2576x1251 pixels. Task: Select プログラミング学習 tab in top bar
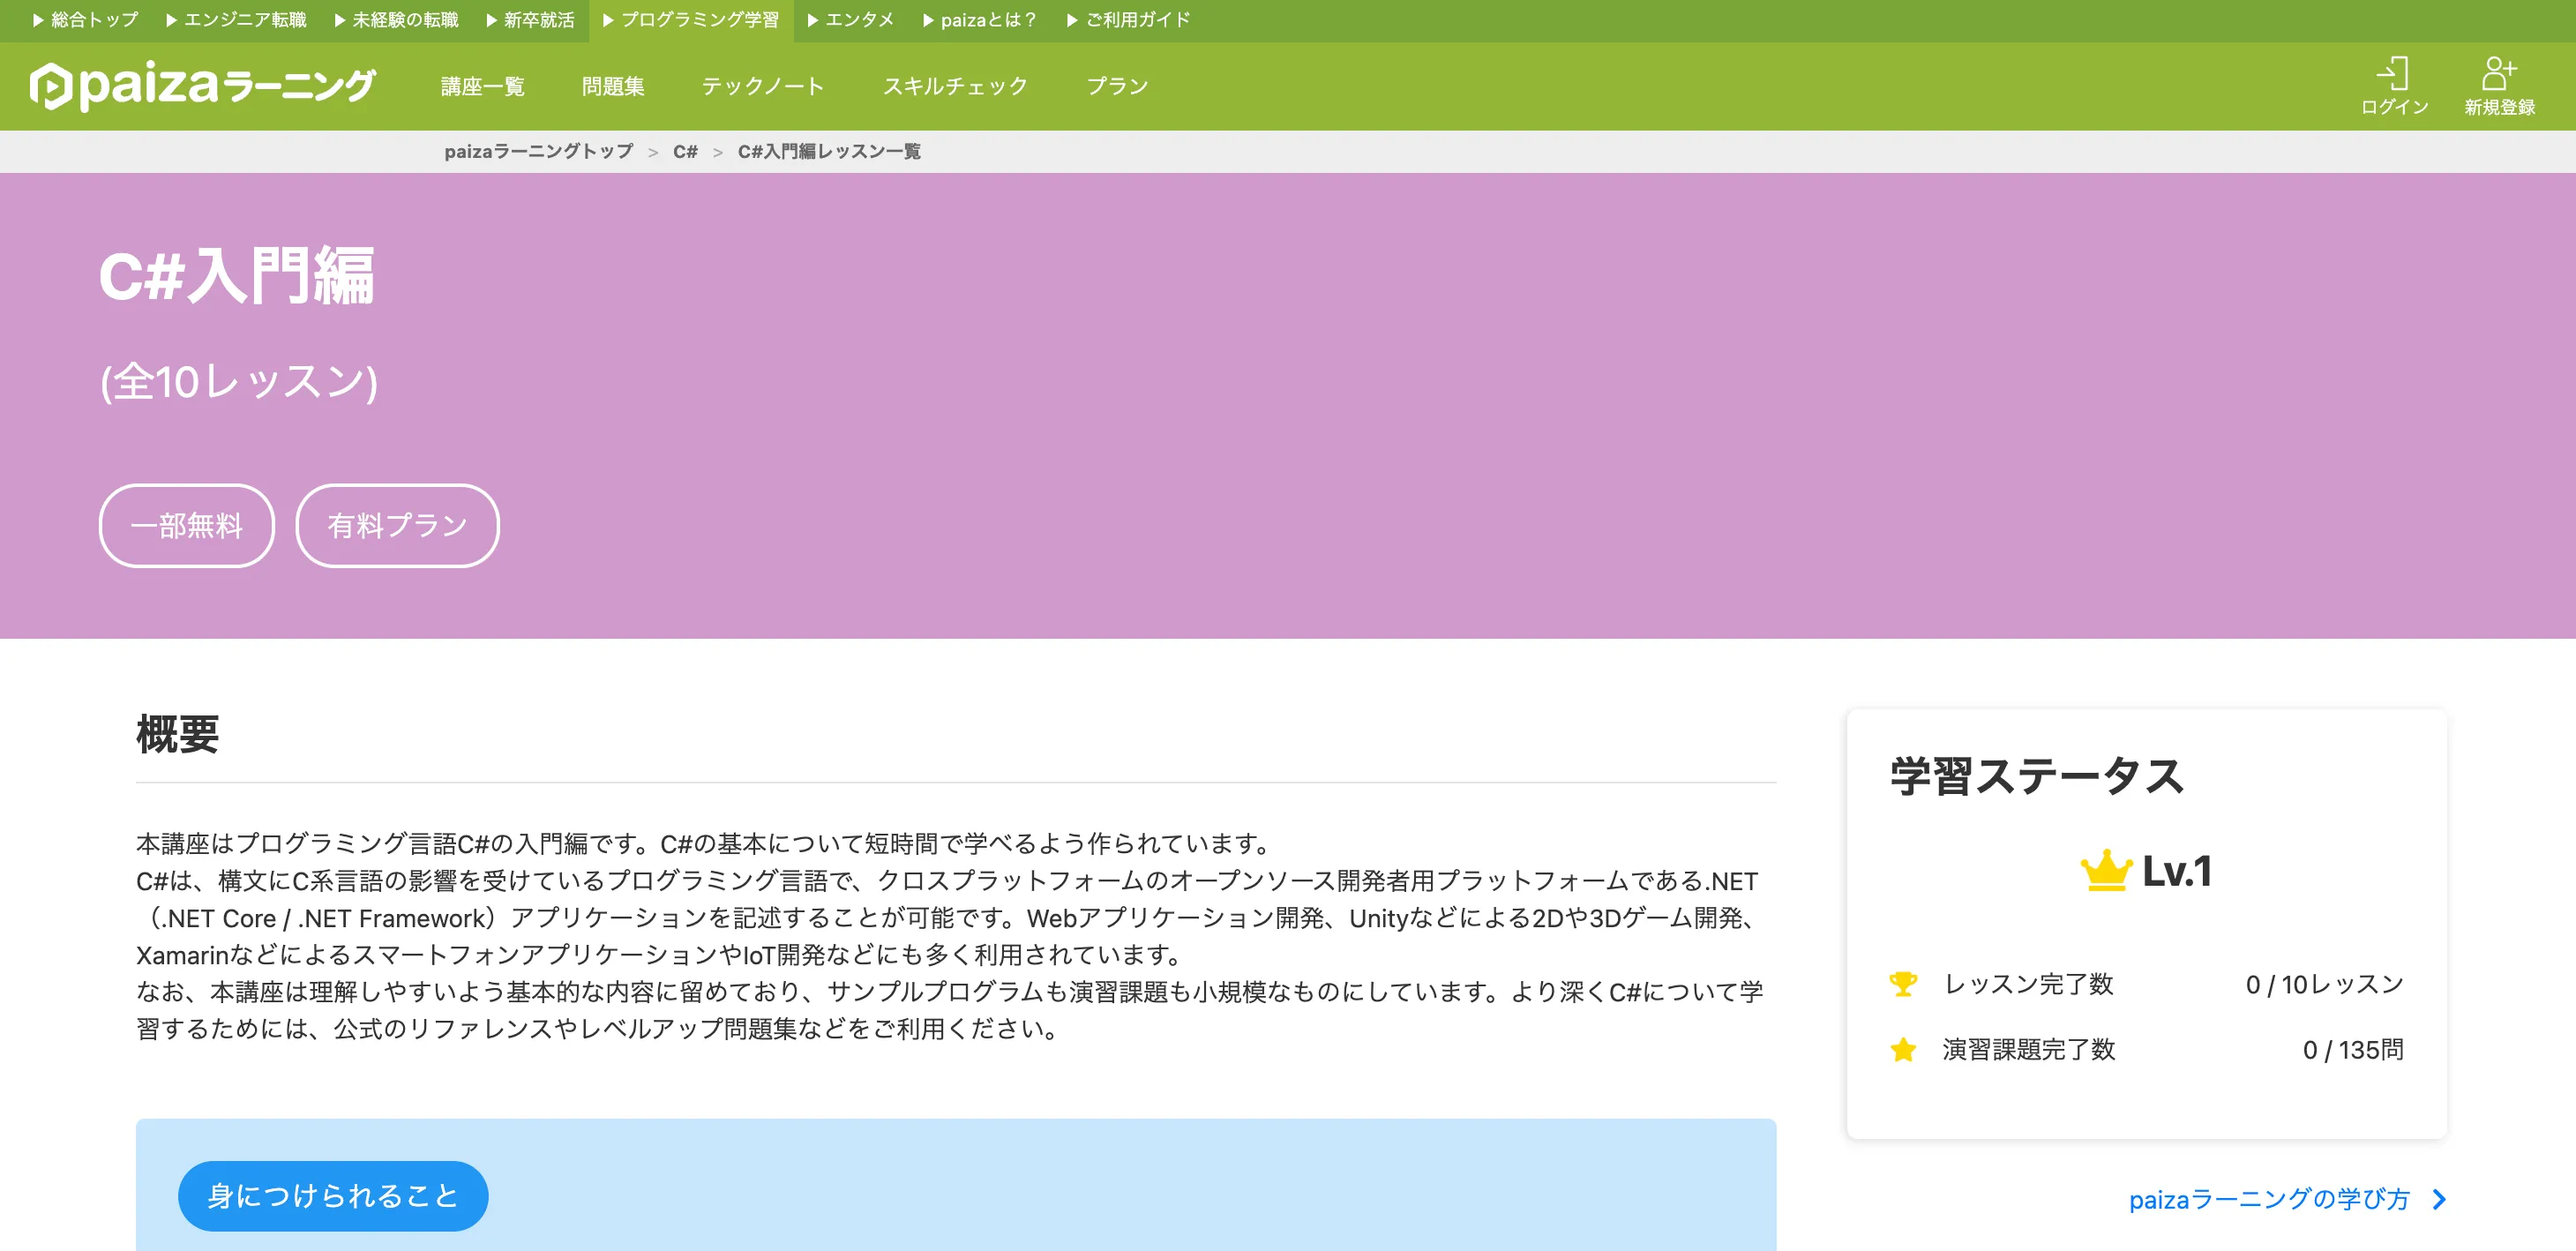pyautogui.click(x=691, y=20)
